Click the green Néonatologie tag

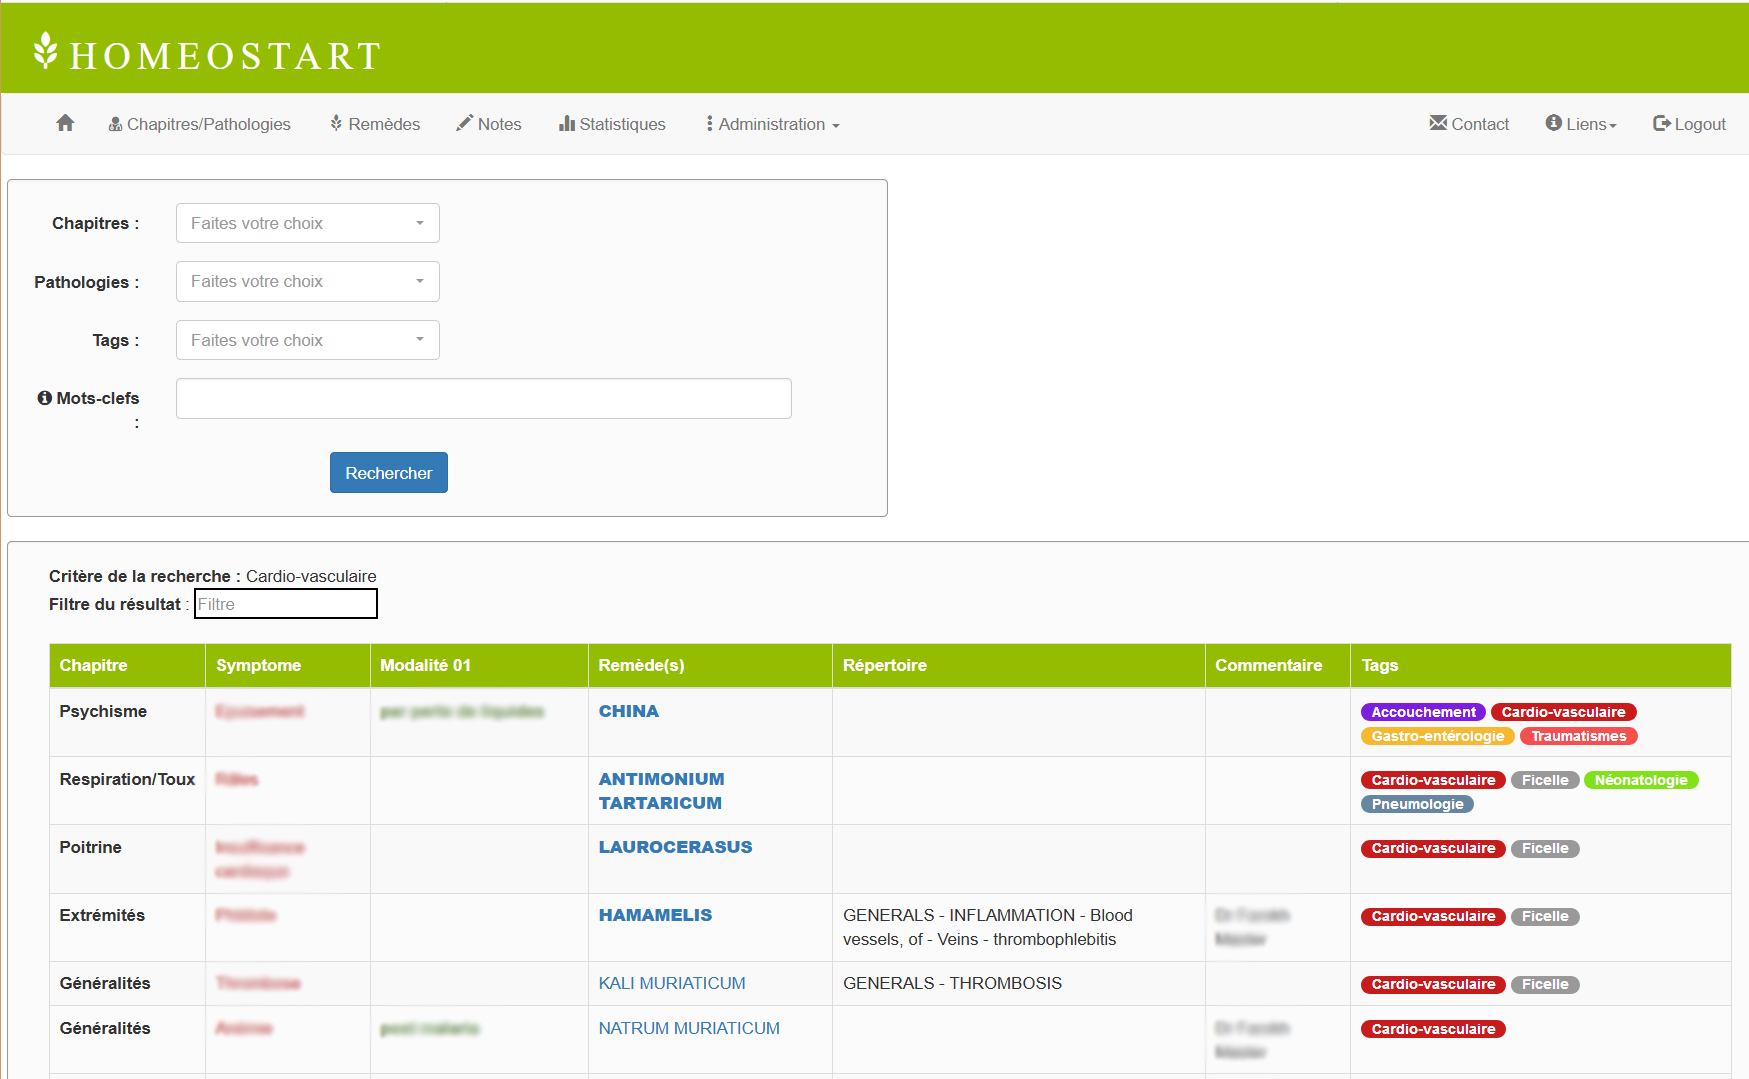click(x=1640, y=780)
